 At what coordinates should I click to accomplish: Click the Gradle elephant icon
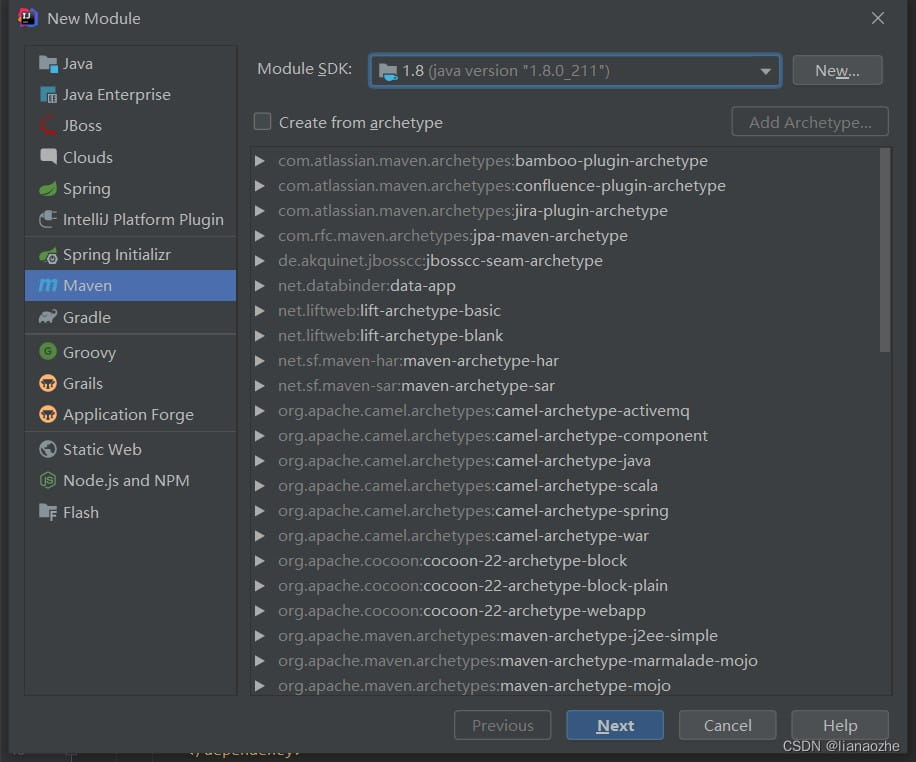pyautogui.click(x=48, y=317)
